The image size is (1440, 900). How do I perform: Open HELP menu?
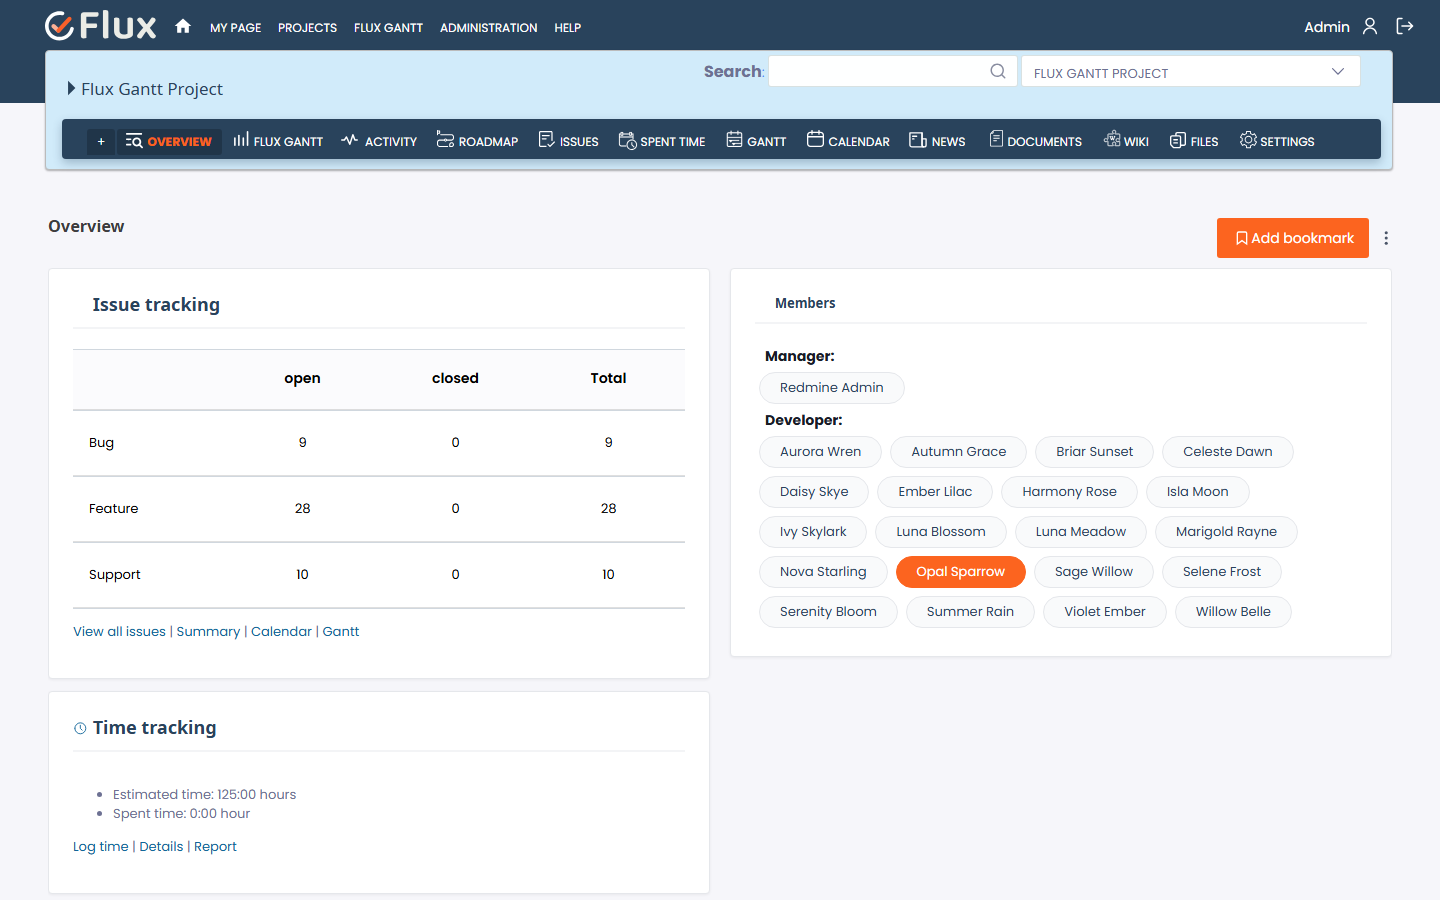pos(567,28)
